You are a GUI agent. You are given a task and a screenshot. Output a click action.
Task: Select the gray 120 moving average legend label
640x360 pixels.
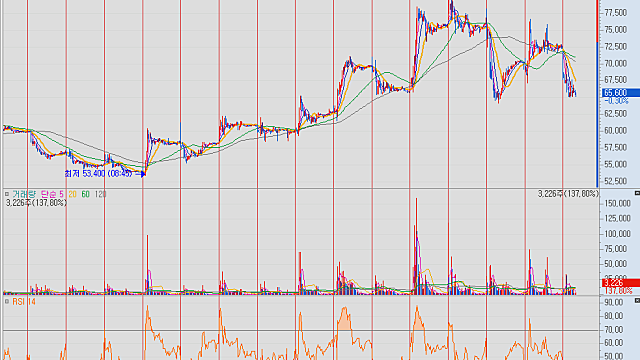[x=100, y=194]
